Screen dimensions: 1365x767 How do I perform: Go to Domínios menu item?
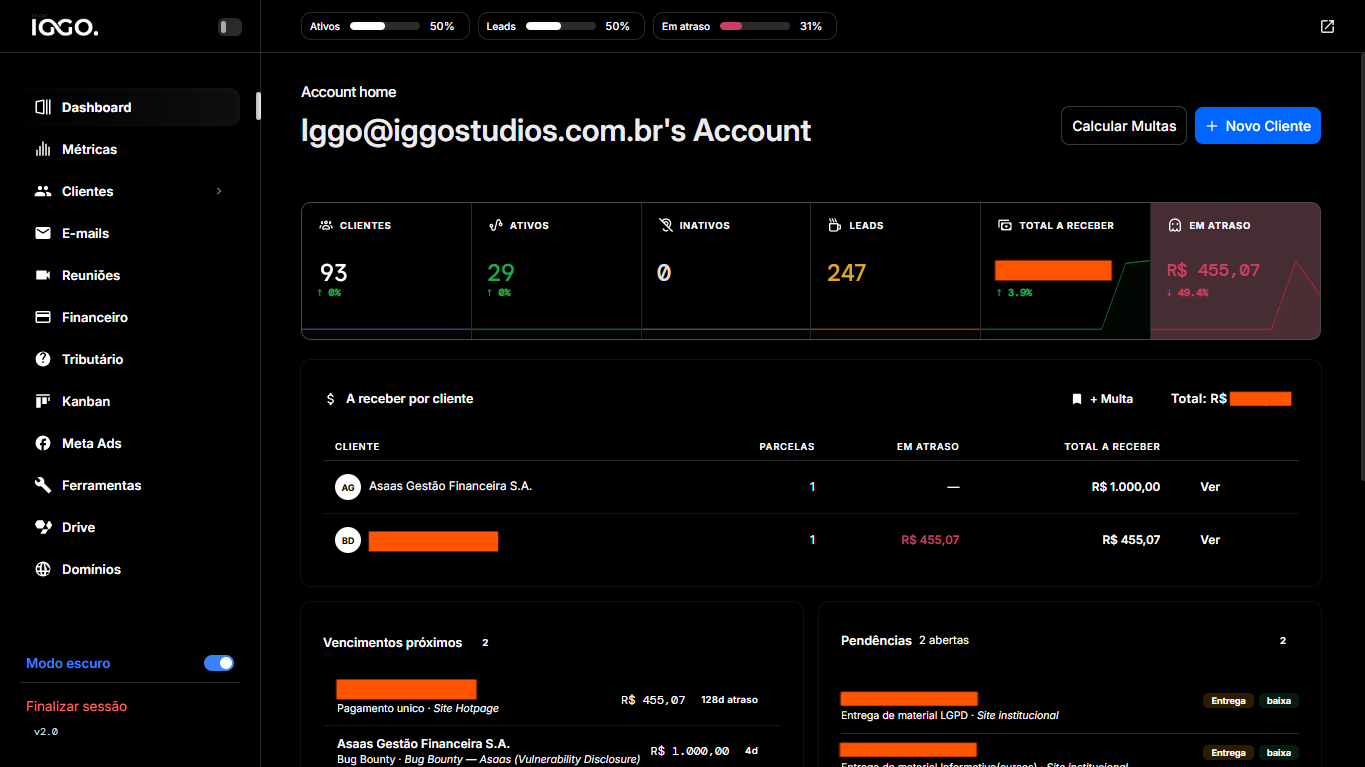pos(130,569)
